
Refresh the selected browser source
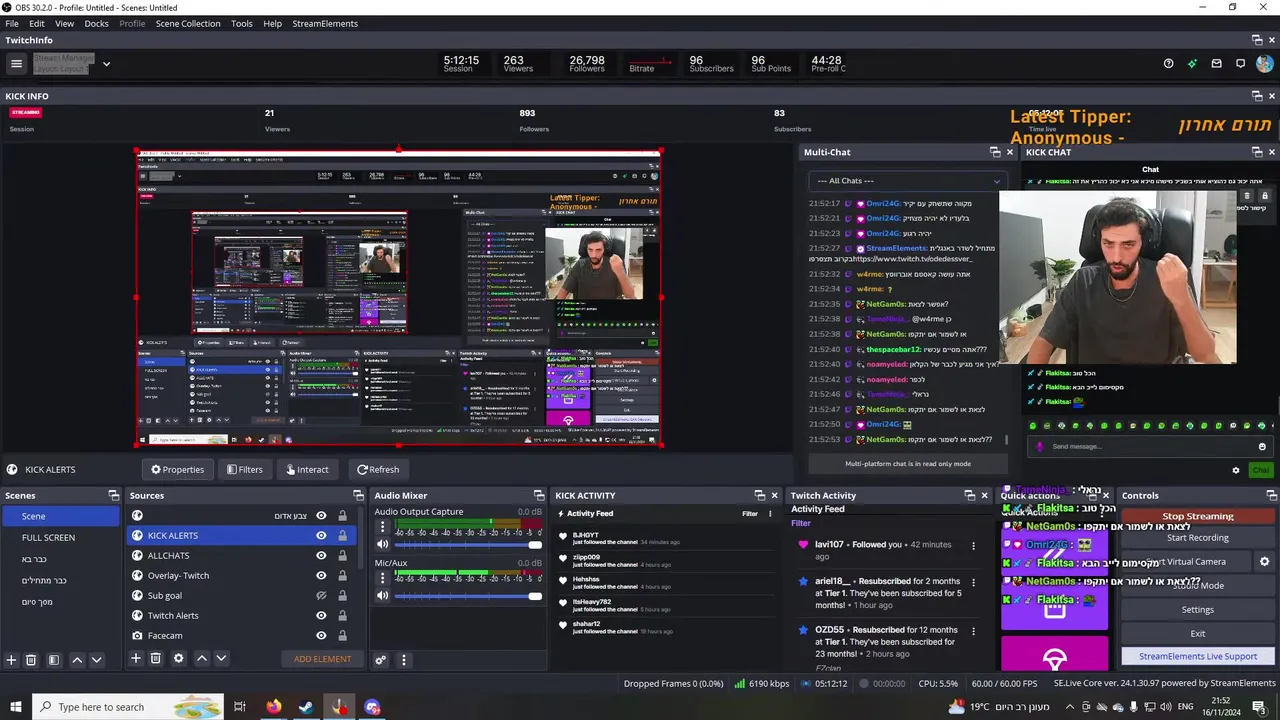tap(378, 469)
